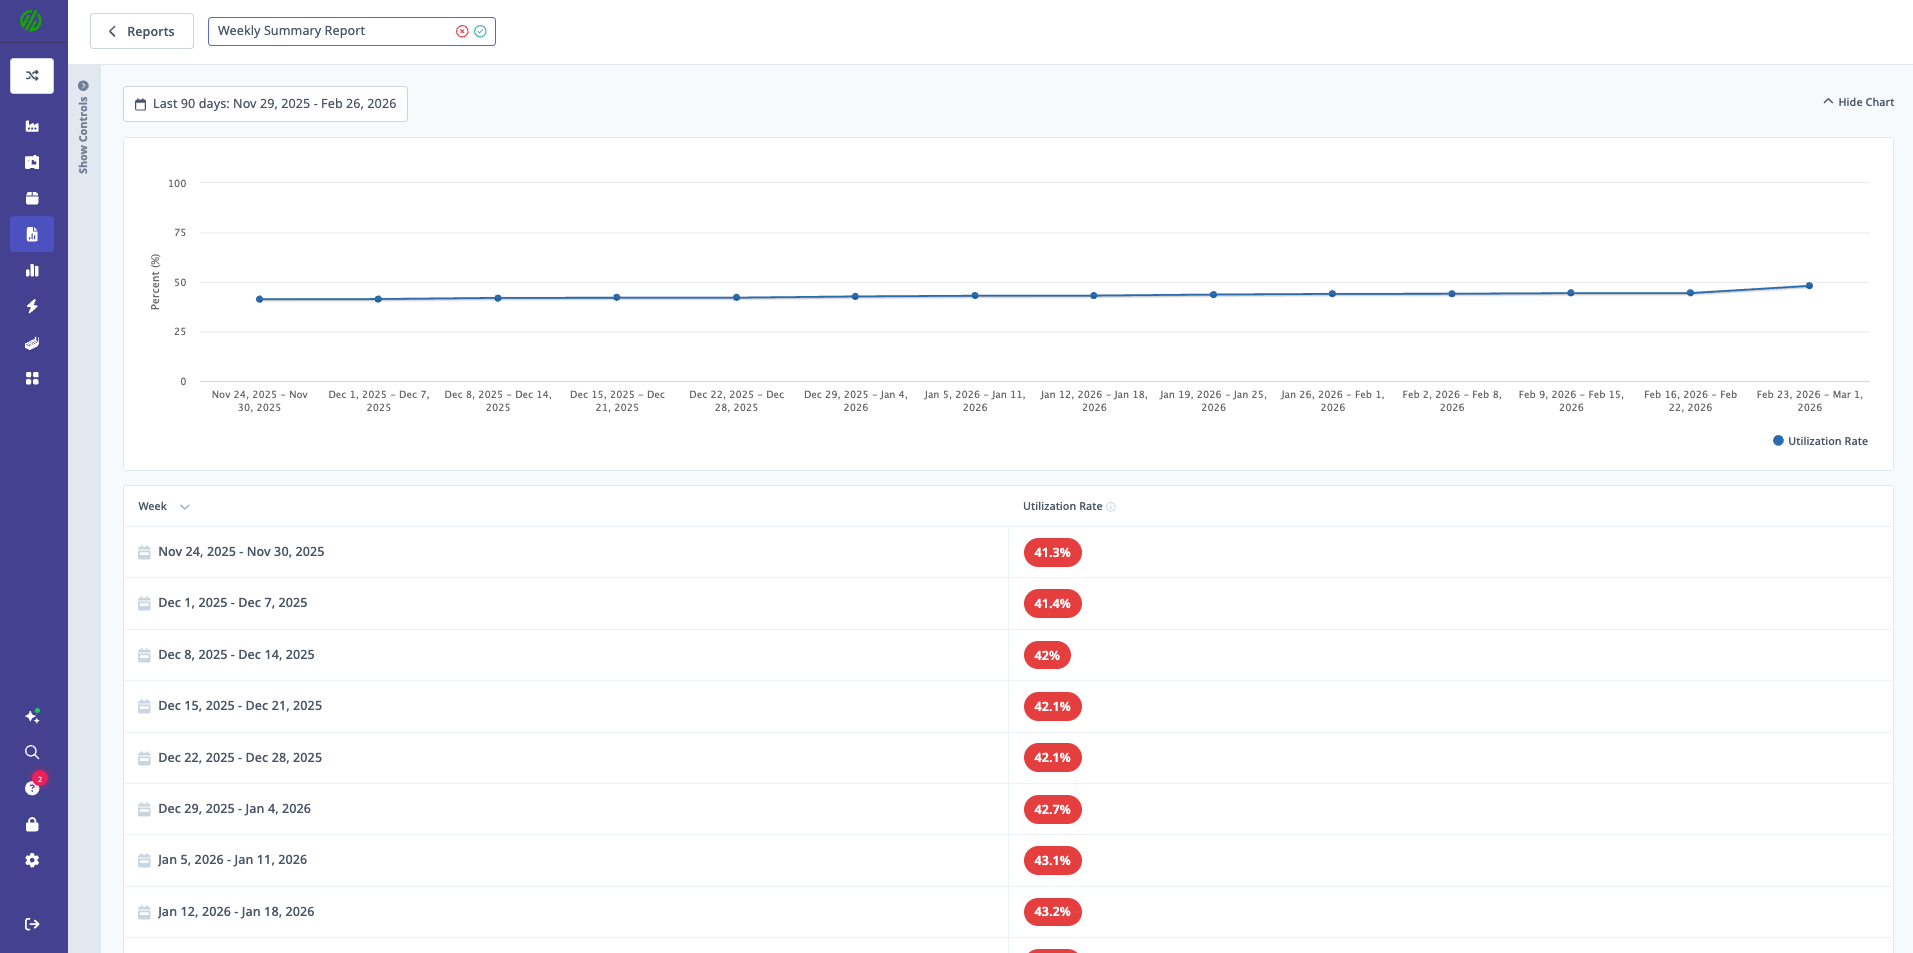Open the sparkles AI assistant icon
Viewport: 1913px width, 953px height.
tap(32, 716)
